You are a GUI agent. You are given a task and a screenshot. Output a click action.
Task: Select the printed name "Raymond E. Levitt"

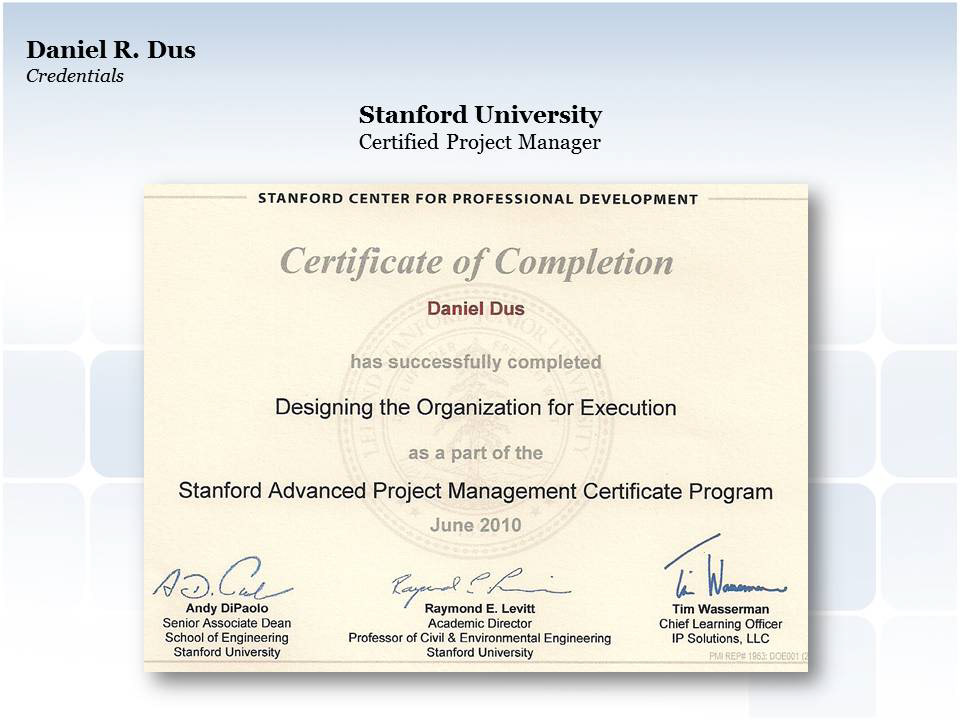click(480, 609)
